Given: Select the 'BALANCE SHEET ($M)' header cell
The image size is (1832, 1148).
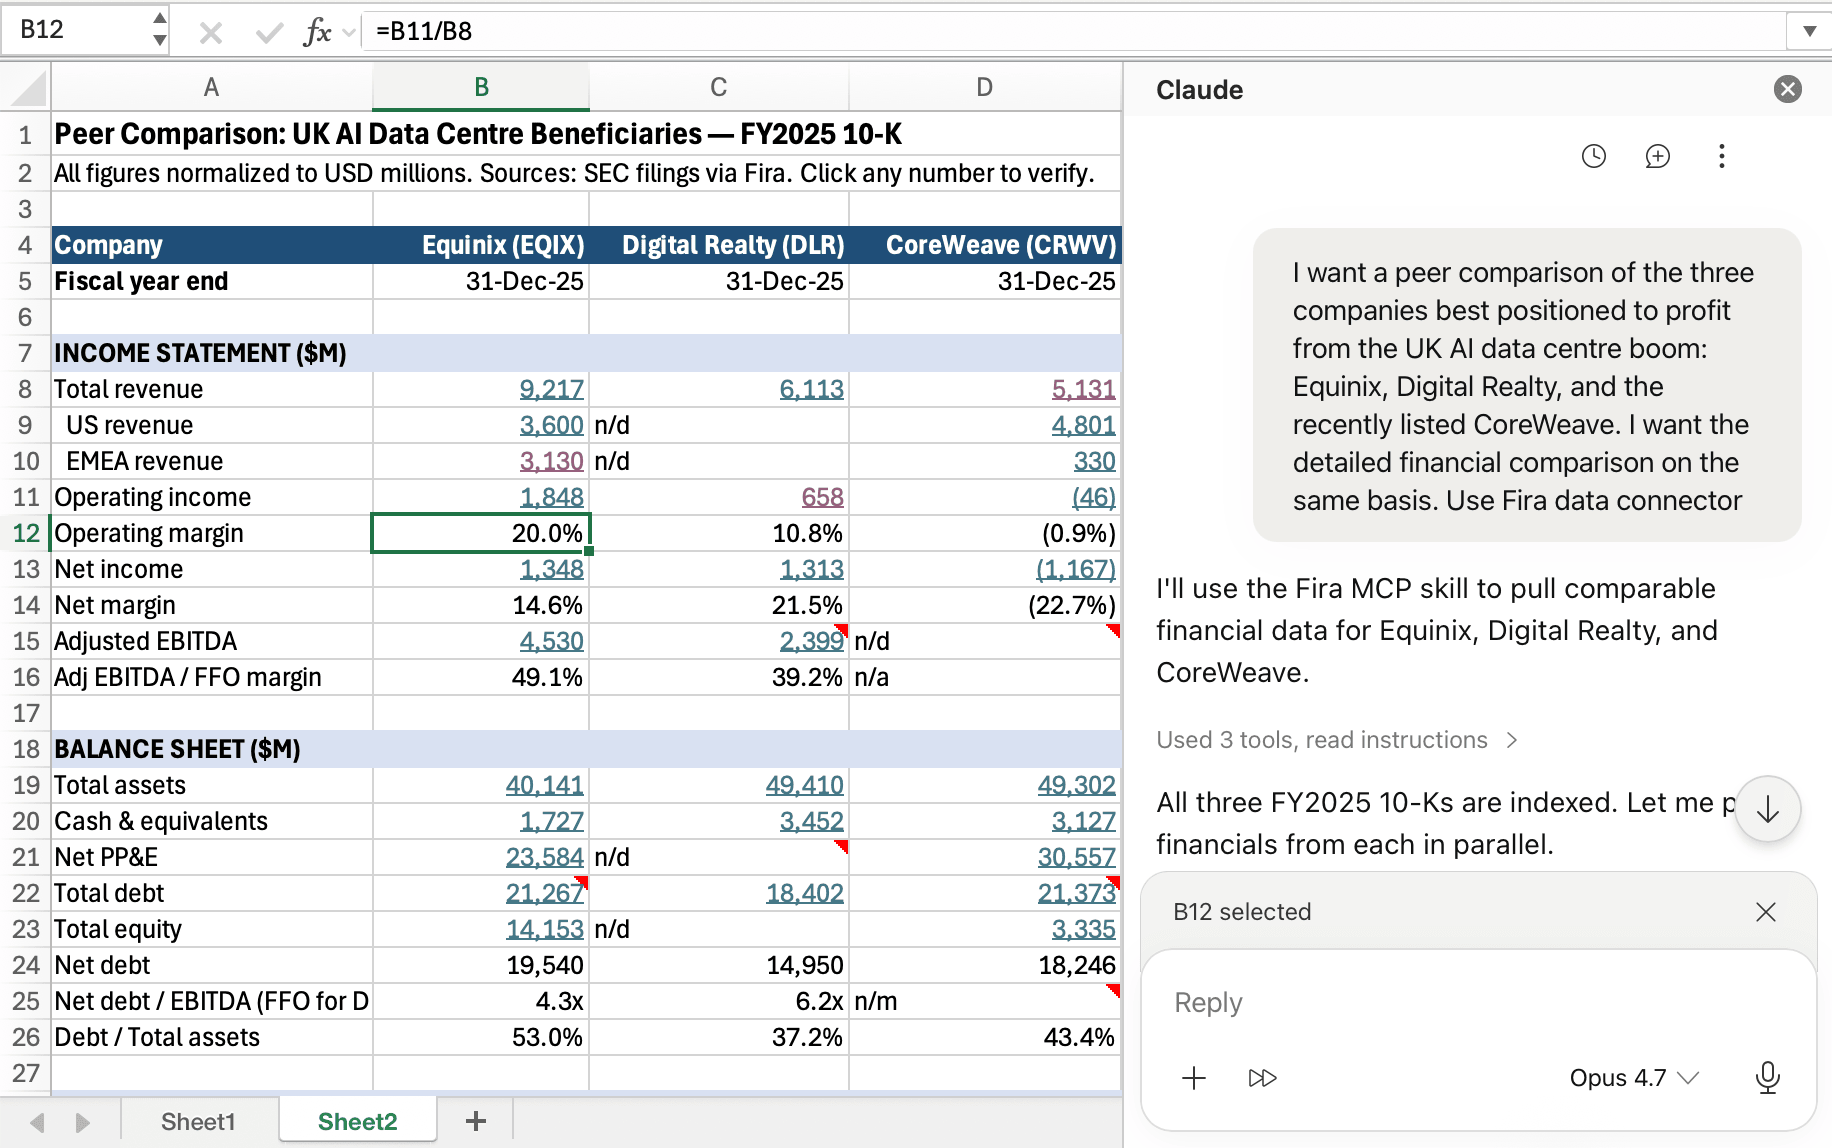Looking at the screenshot, I should pyautogui.click(x=212, y=749).
